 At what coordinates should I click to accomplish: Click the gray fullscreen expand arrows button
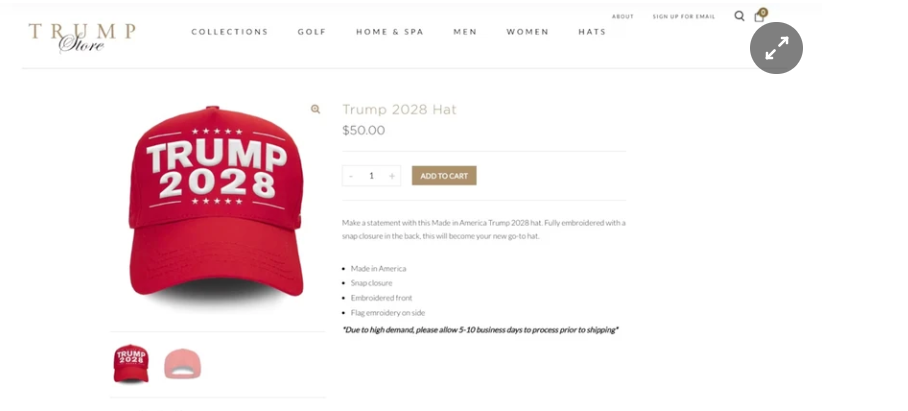(776, 48)
